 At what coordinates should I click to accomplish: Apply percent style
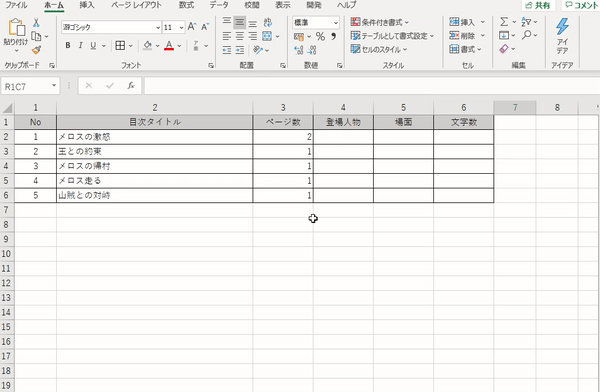tap(320, 37)
